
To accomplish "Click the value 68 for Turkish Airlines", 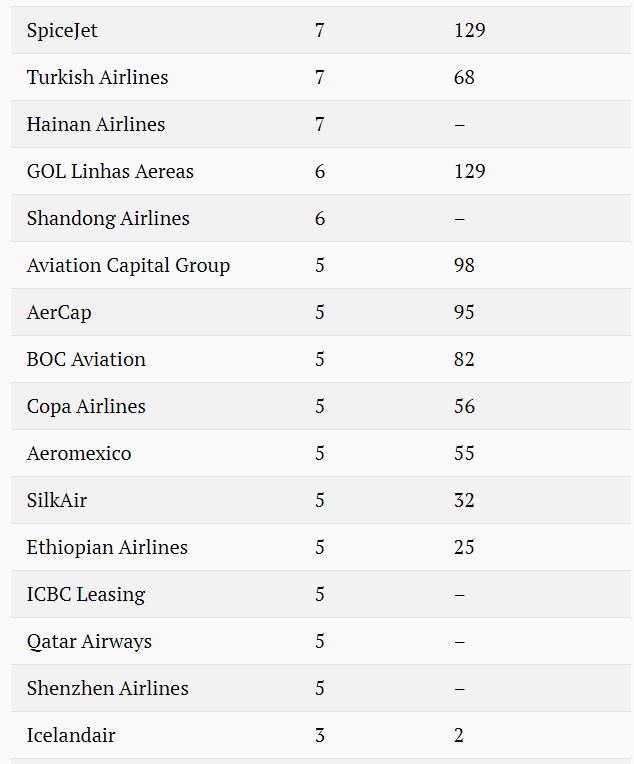I will [464, 77].
